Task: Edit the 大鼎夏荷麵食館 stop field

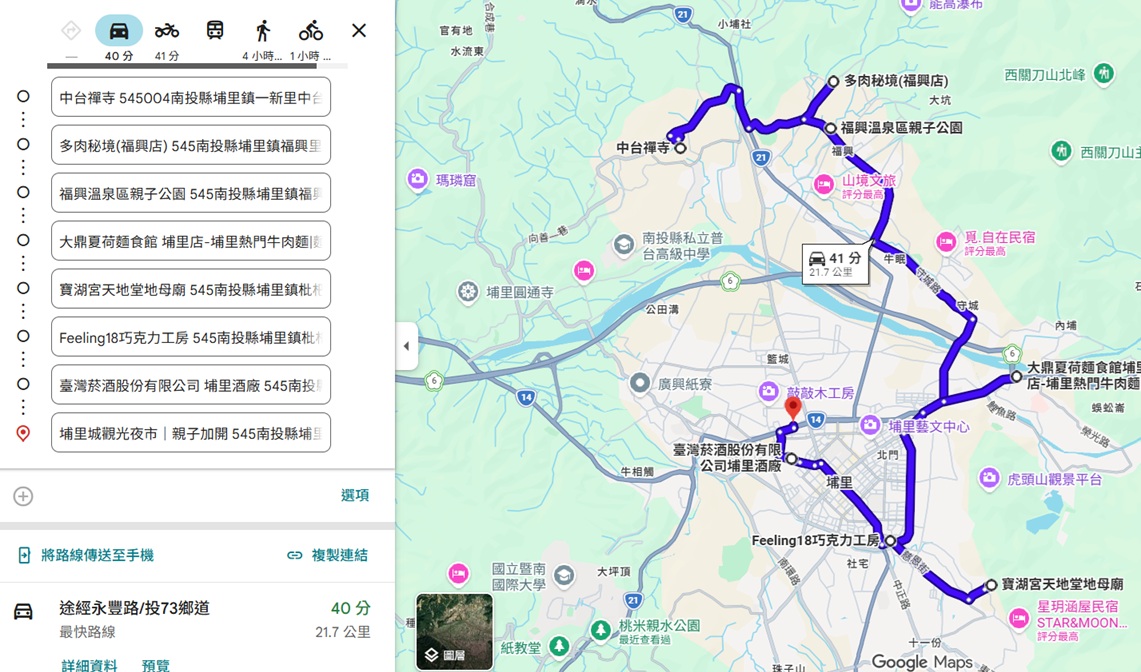Action: (191, 241)
